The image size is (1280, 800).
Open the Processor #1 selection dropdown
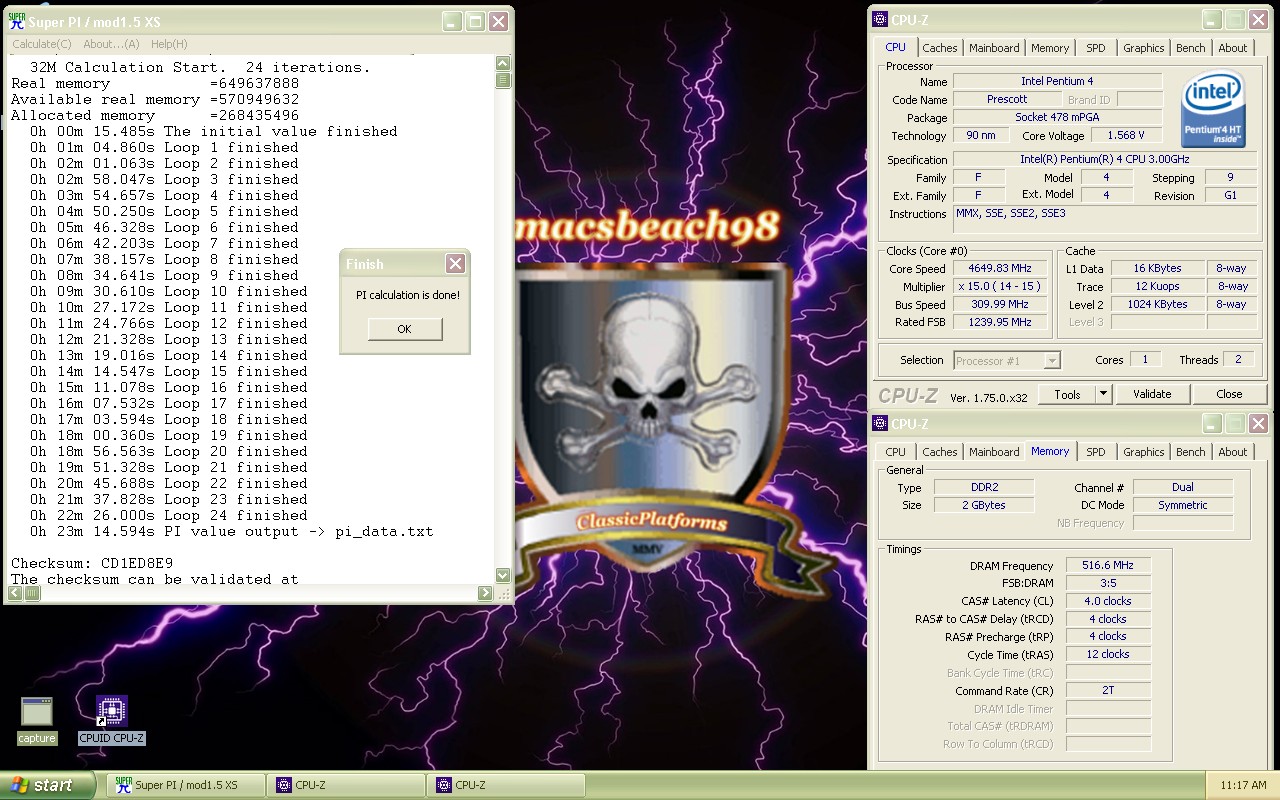[x=1006, y=360]
